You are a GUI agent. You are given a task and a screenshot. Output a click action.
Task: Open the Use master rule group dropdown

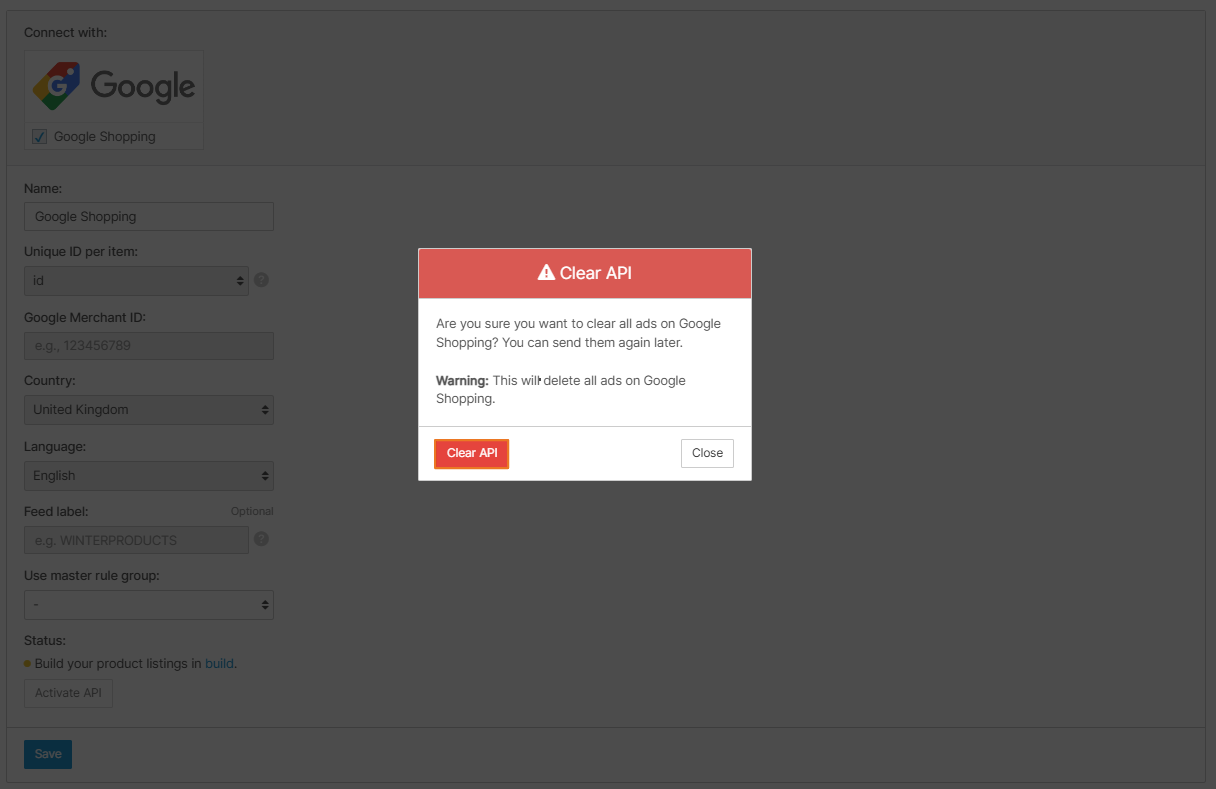(149, 605)
